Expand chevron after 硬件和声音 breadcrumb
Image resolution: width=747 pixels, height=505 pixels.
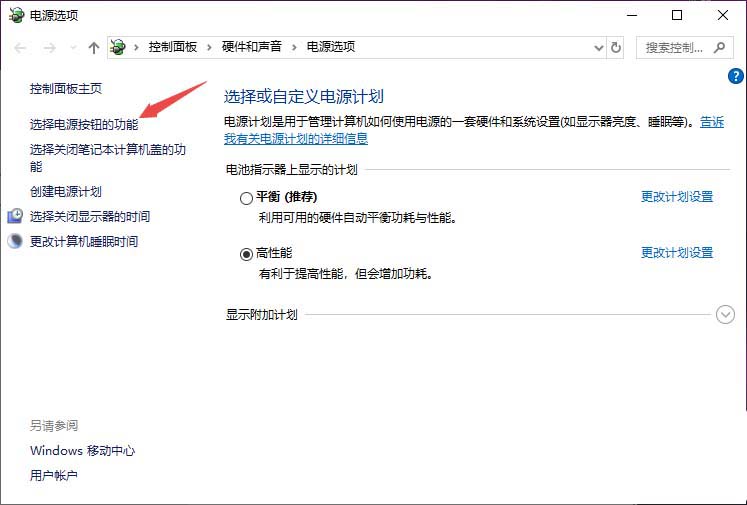(294, 47)
